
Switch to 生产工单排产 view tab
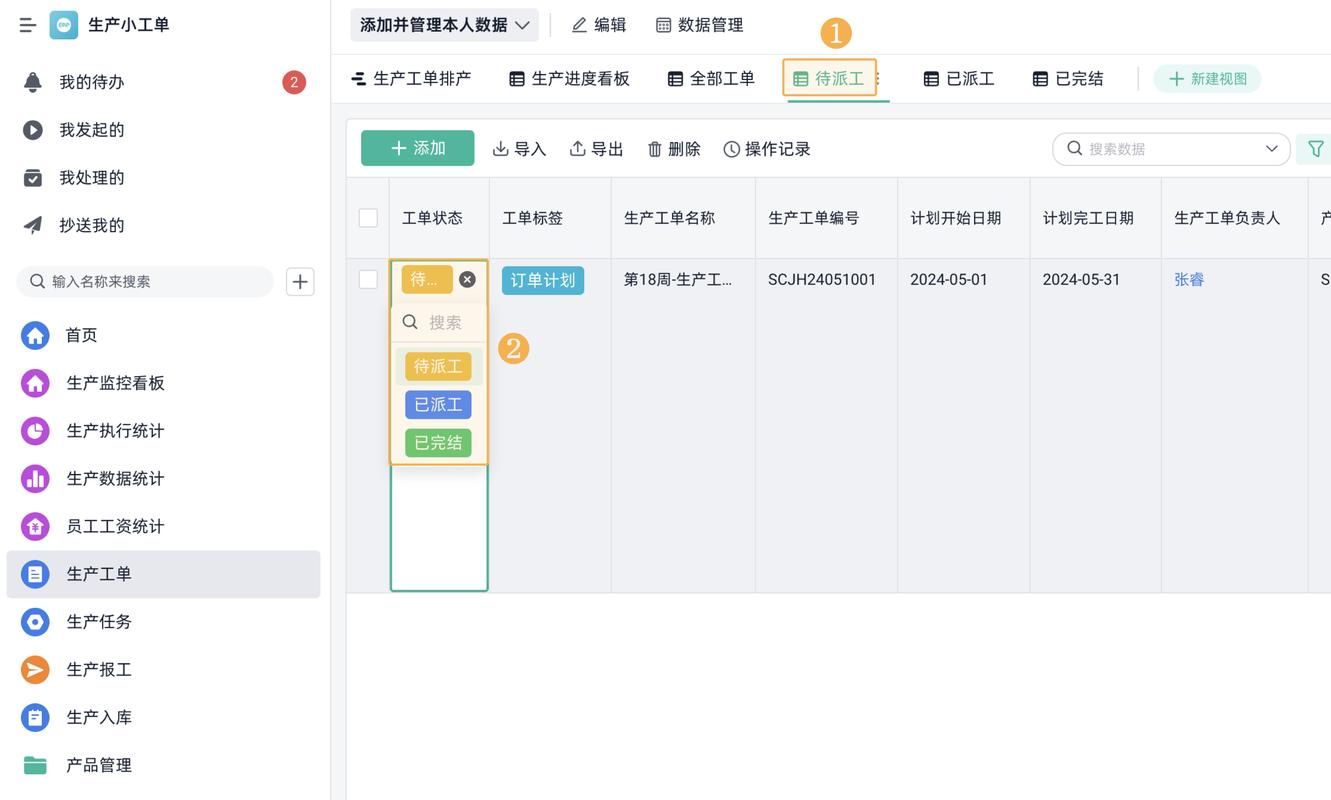click(411, 78)
